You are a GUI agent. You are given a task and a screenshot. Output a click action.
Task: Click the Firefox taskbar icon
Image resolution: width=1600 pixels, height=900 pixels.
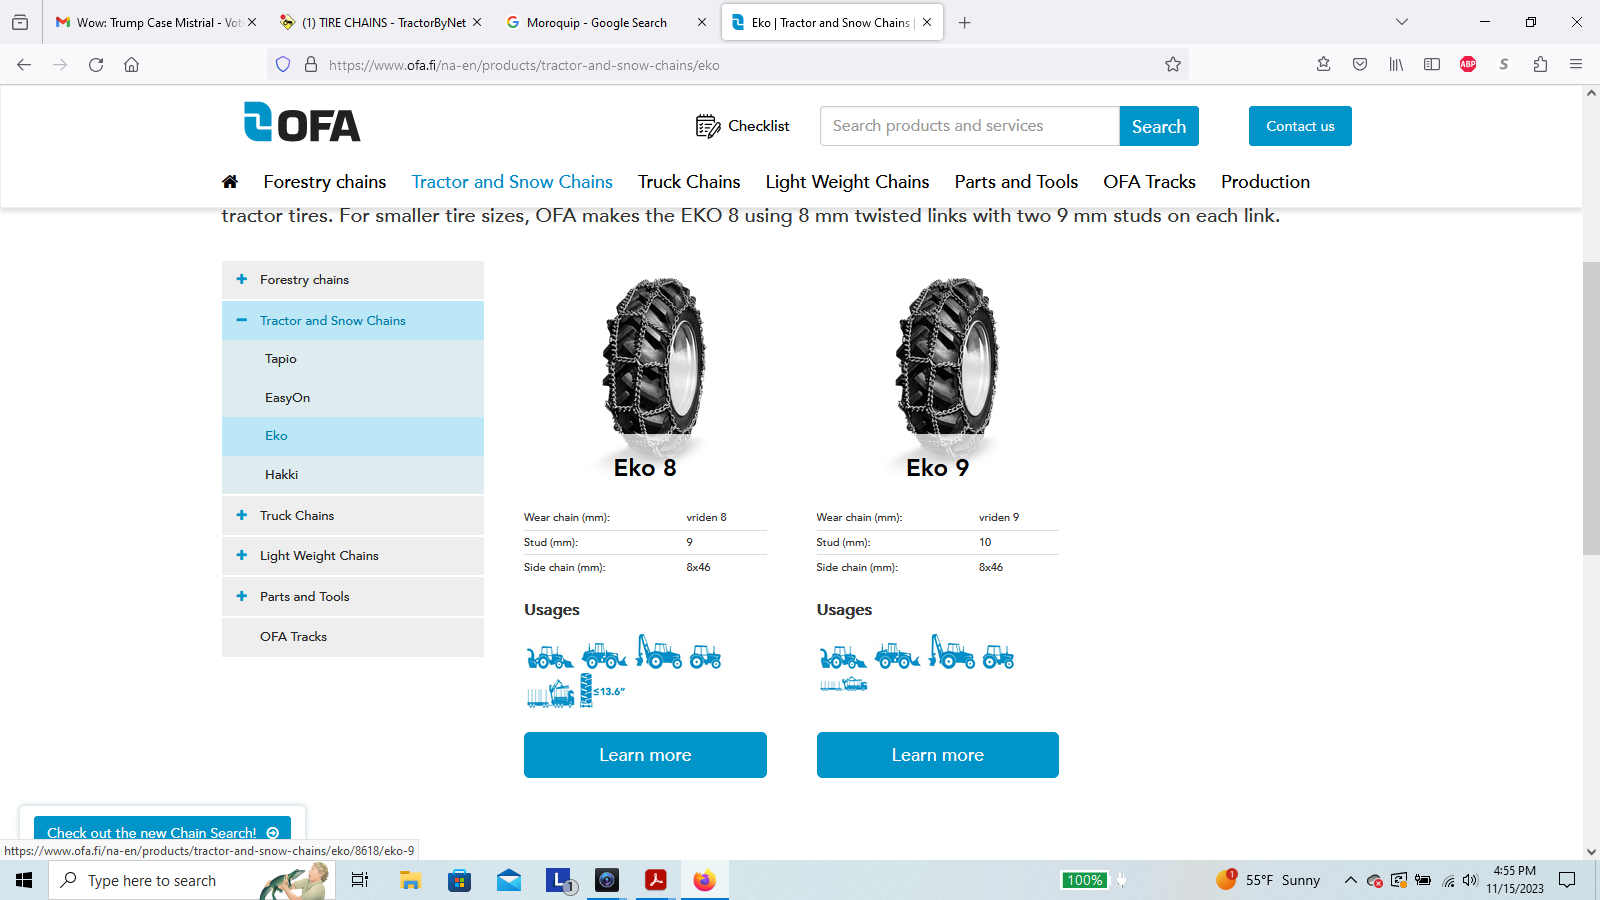point(705,880)
